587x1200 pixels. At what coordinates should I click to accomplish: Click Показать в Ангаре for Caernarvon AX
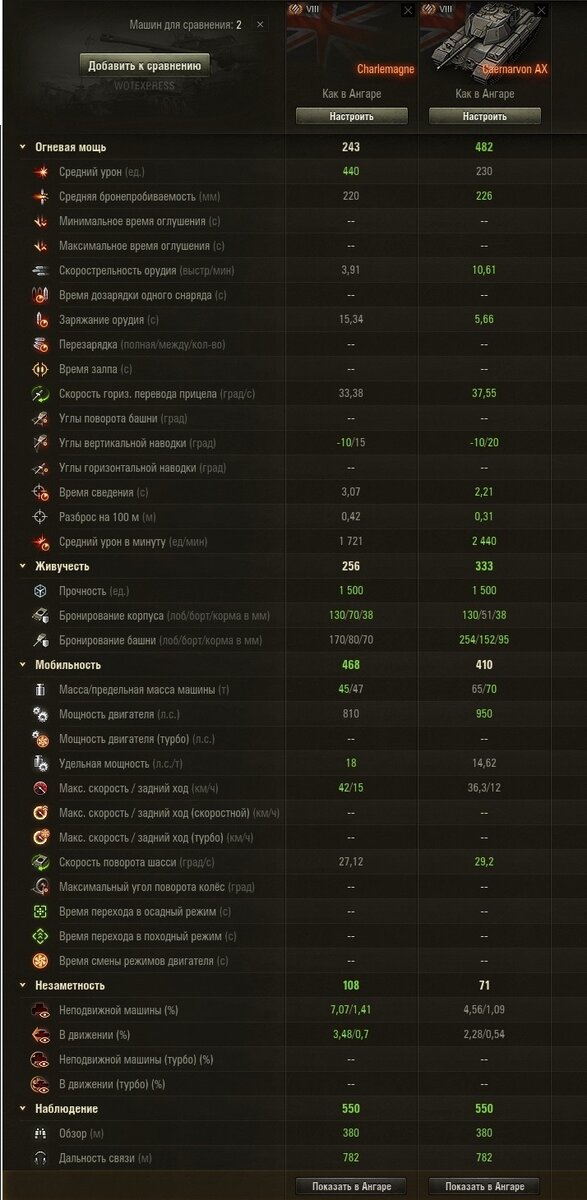tap(485, 1186)
